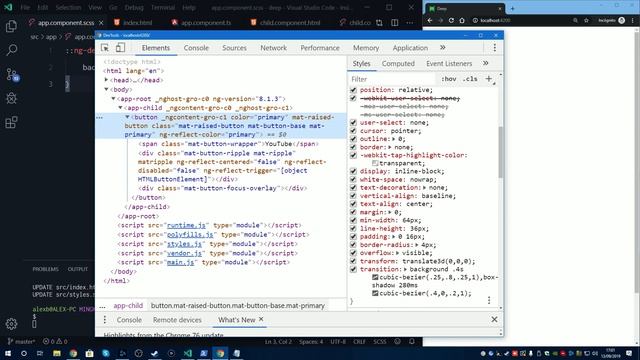Toggle the user-select: none checkbox
The image size is (640, 360).
click(353, 122)
